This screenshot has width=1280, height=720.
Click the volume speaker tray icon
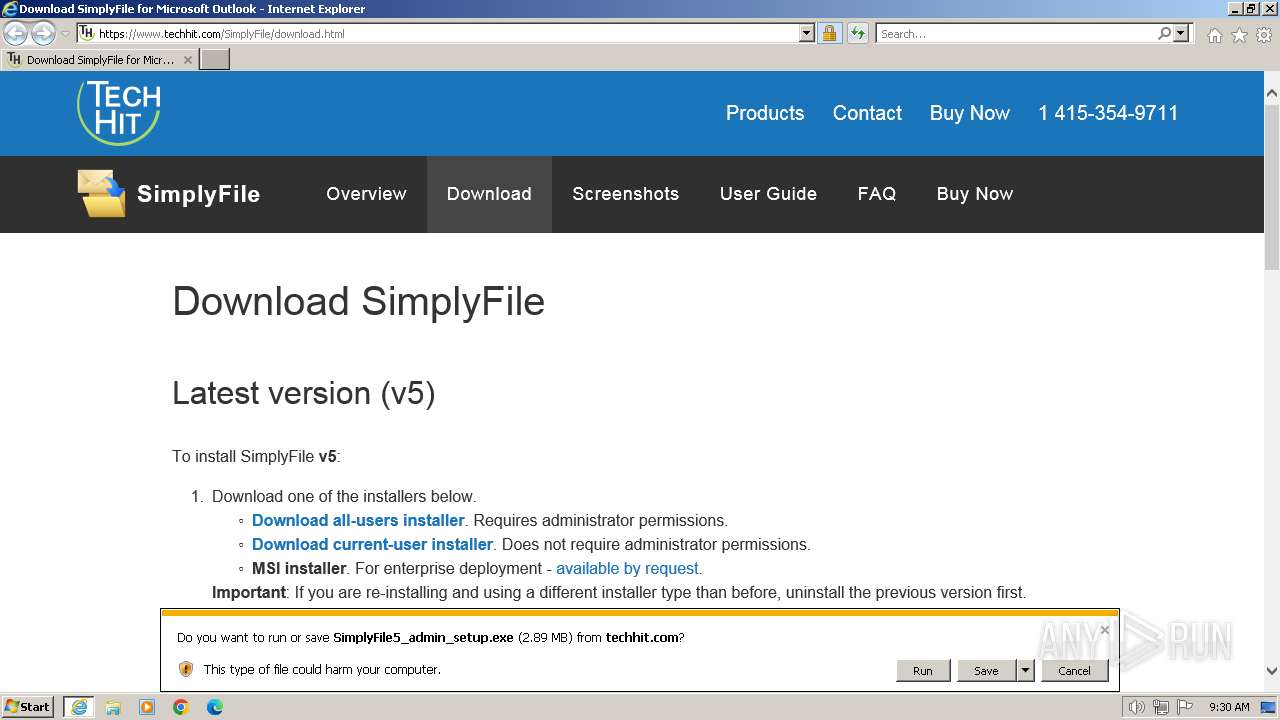click(x=1136, y=707)
